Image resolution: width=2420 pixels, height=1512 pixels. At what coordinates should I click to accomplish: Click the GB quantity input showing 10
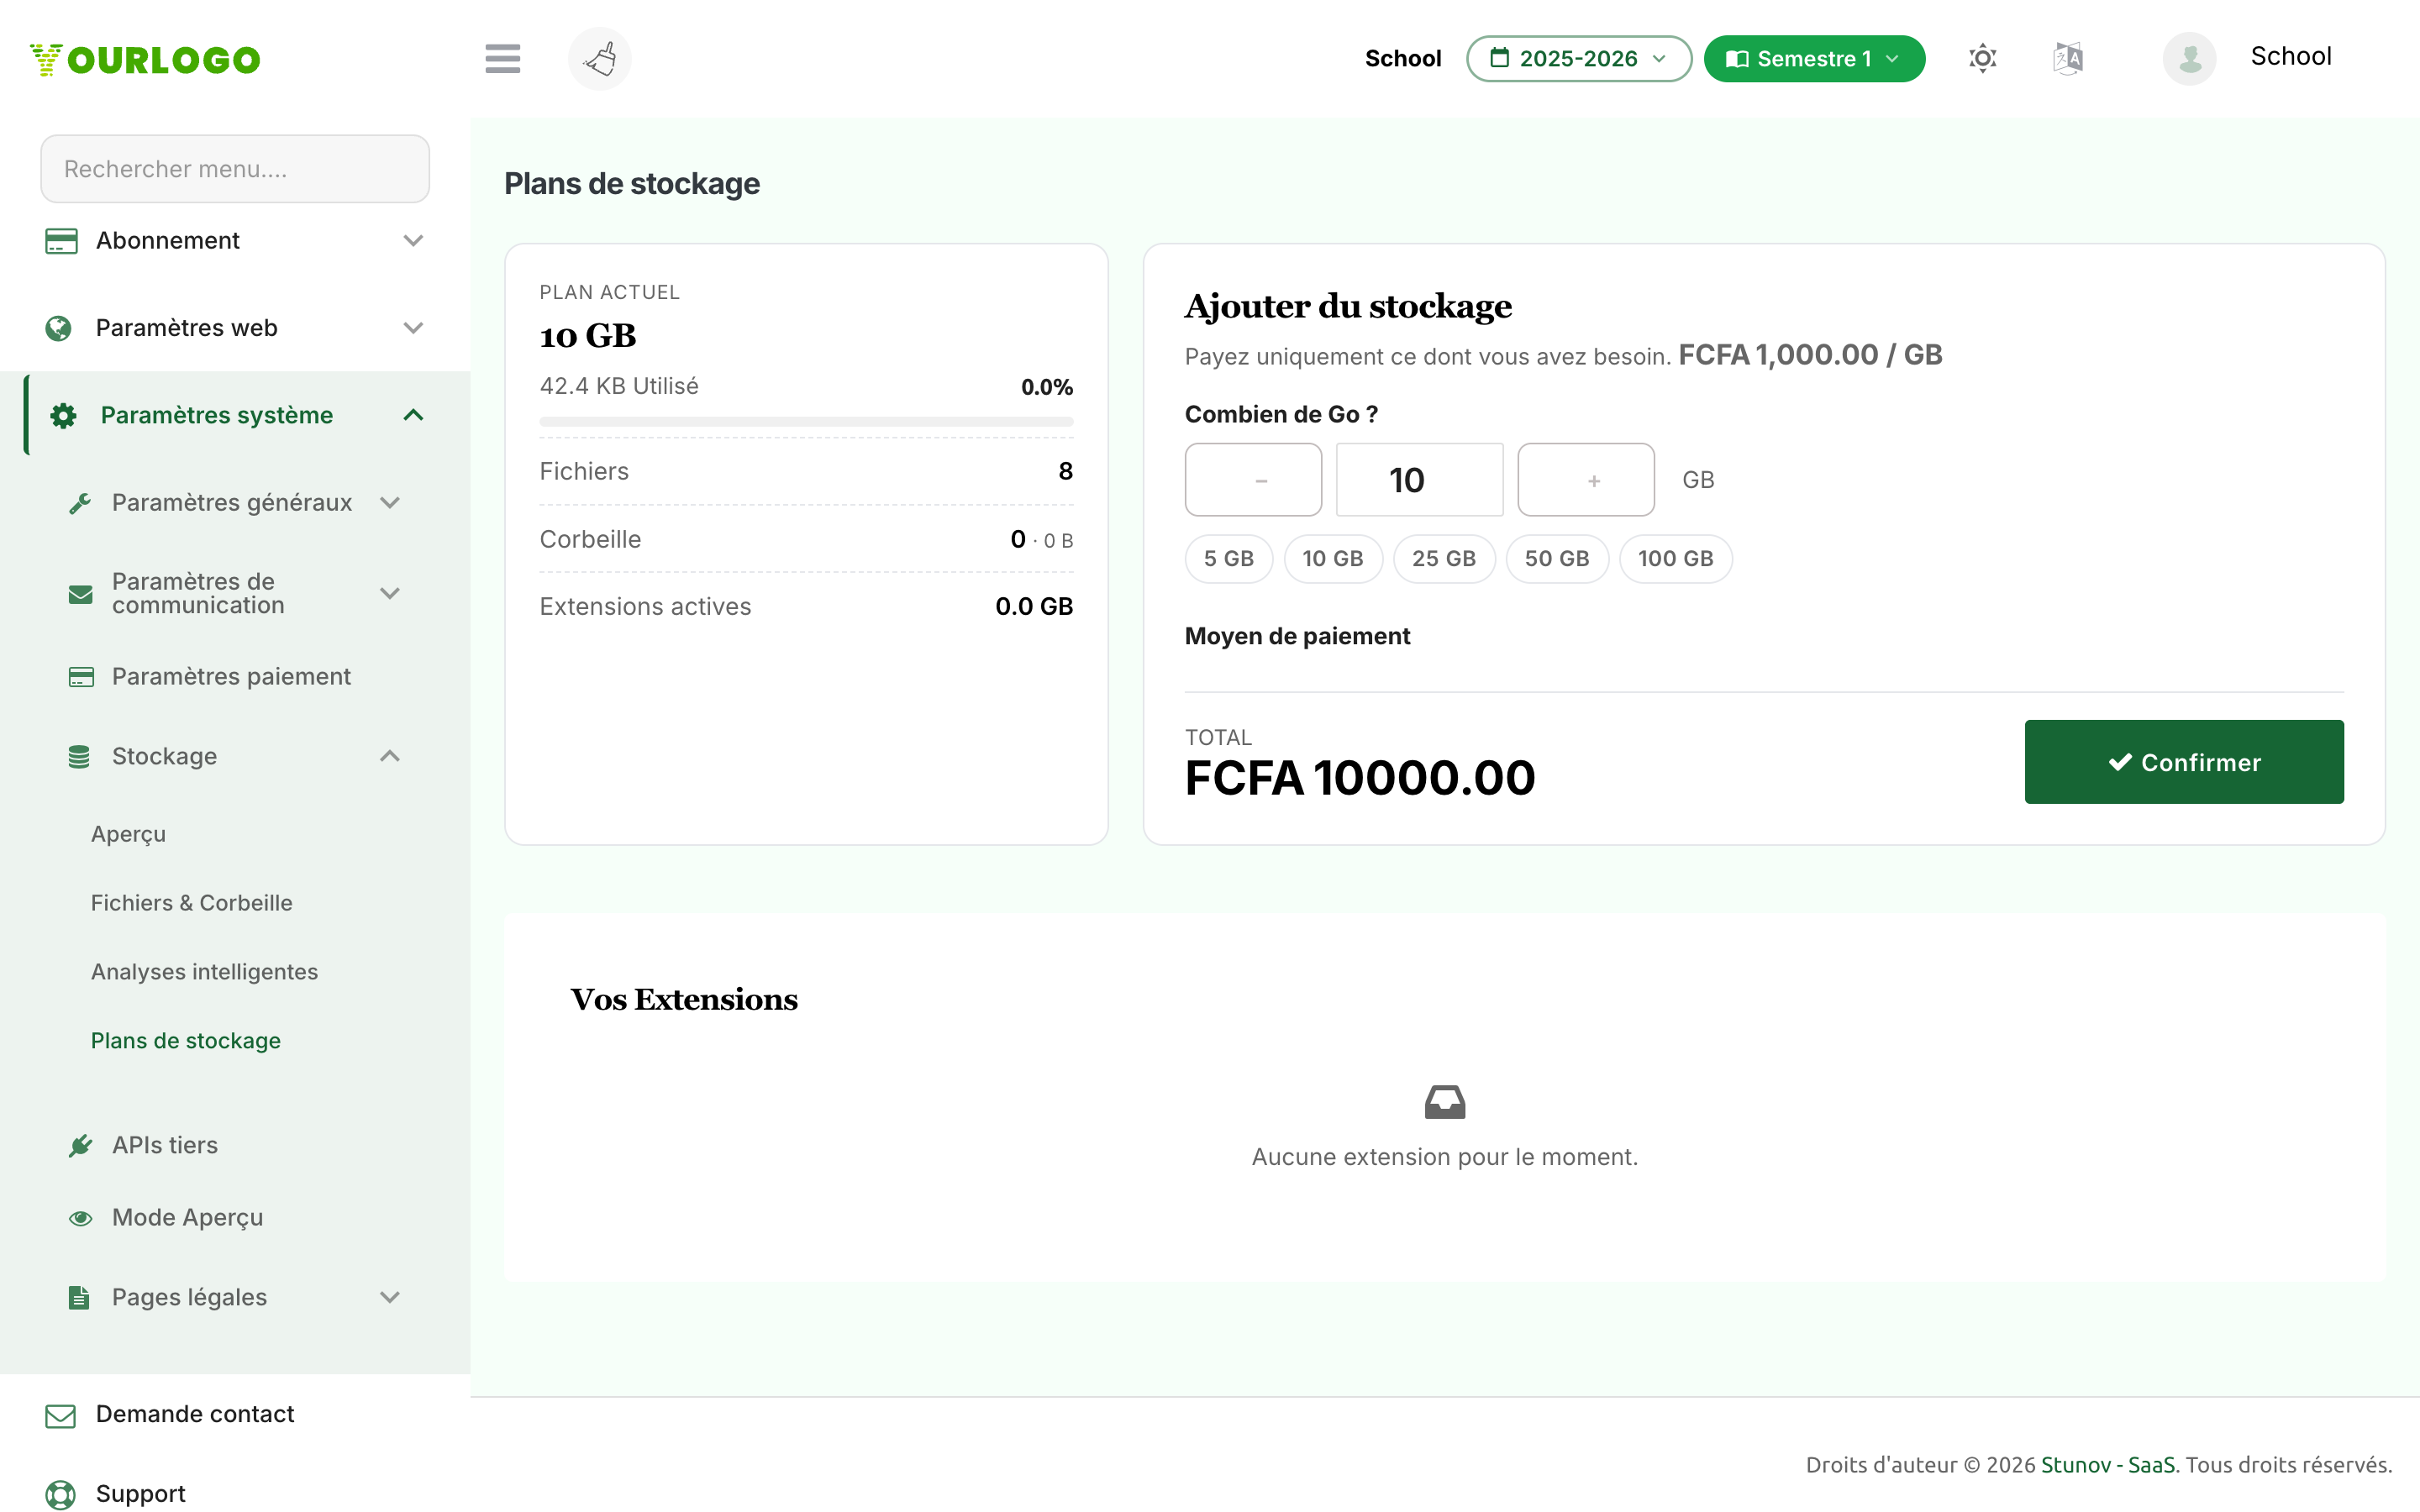tap(1419, 480)
